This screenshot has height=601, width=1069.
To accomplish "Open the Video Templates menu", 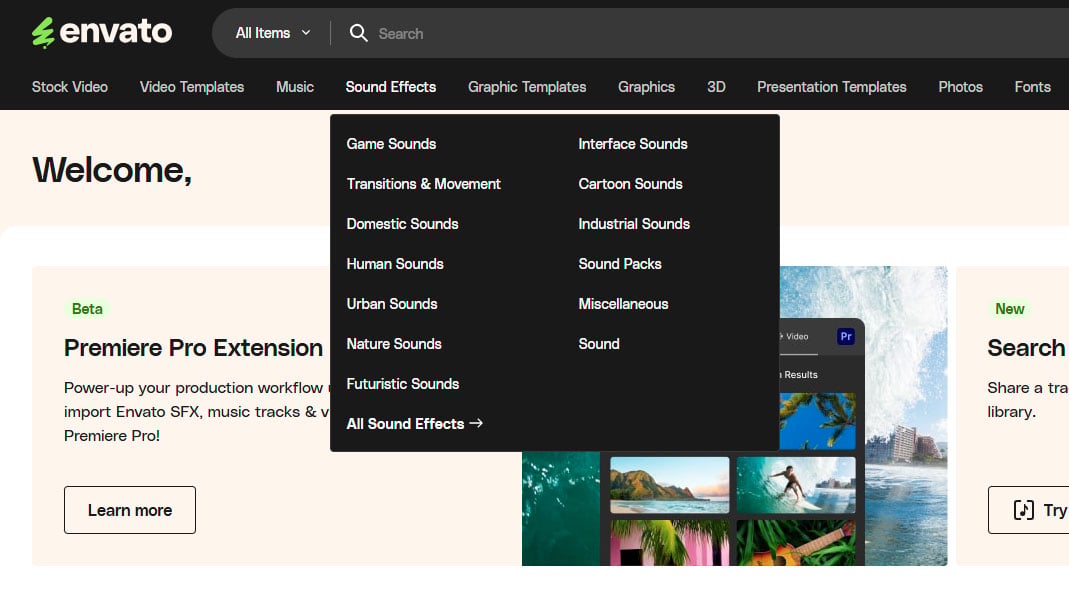I will (192, 87).
